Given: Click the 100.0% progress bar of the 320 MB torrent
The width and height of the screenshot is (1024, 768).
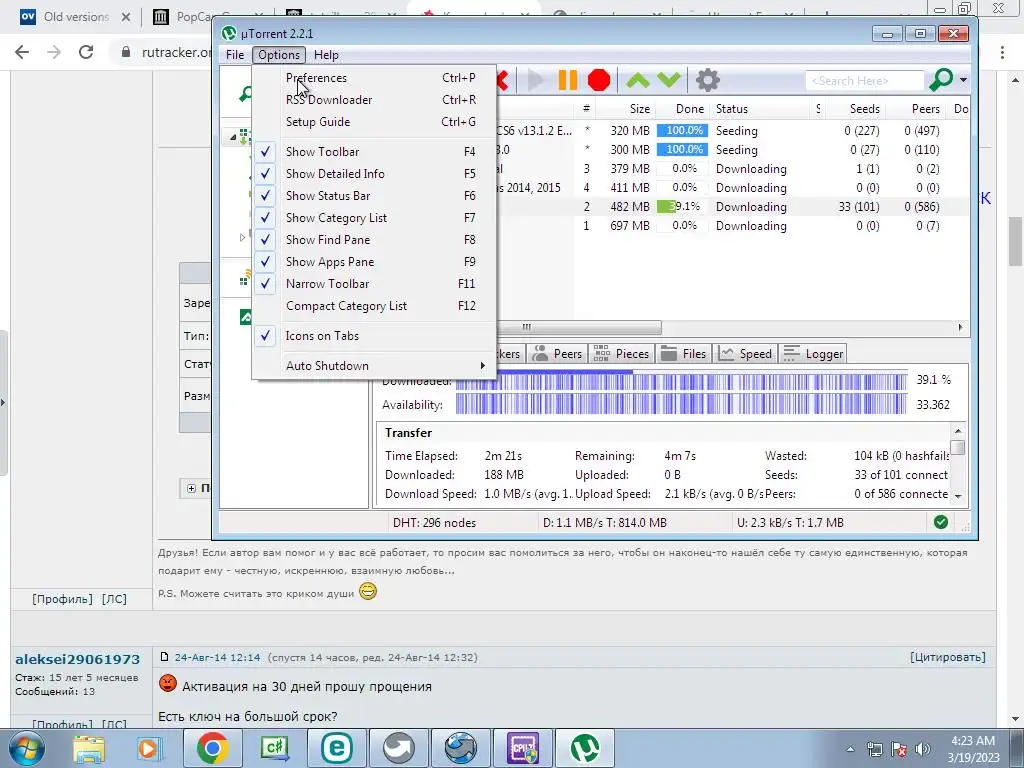Looking at the screenshot, I should coord(682,131).
